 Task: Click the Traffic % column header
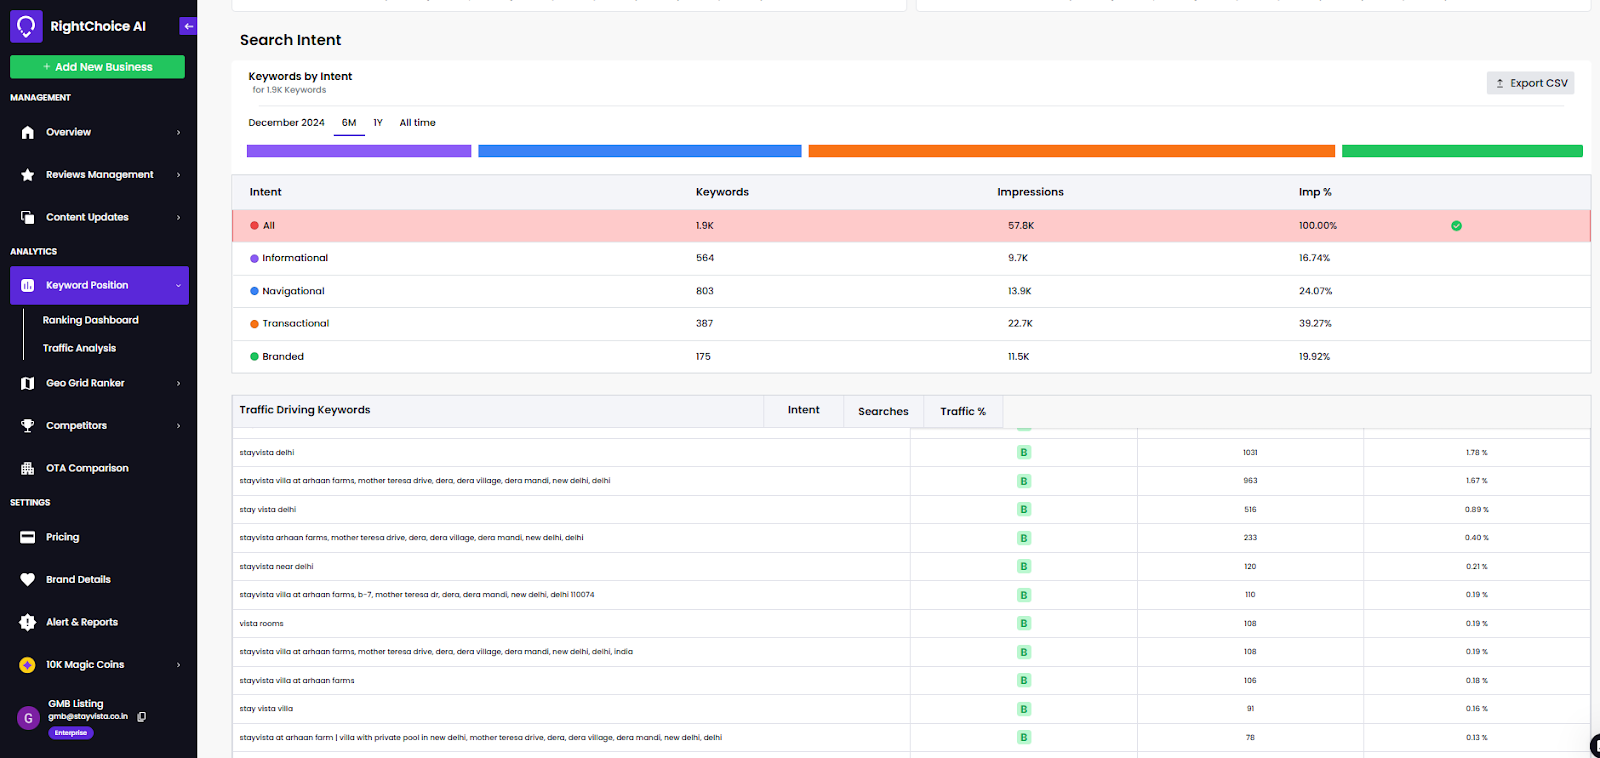coord(963,411)
